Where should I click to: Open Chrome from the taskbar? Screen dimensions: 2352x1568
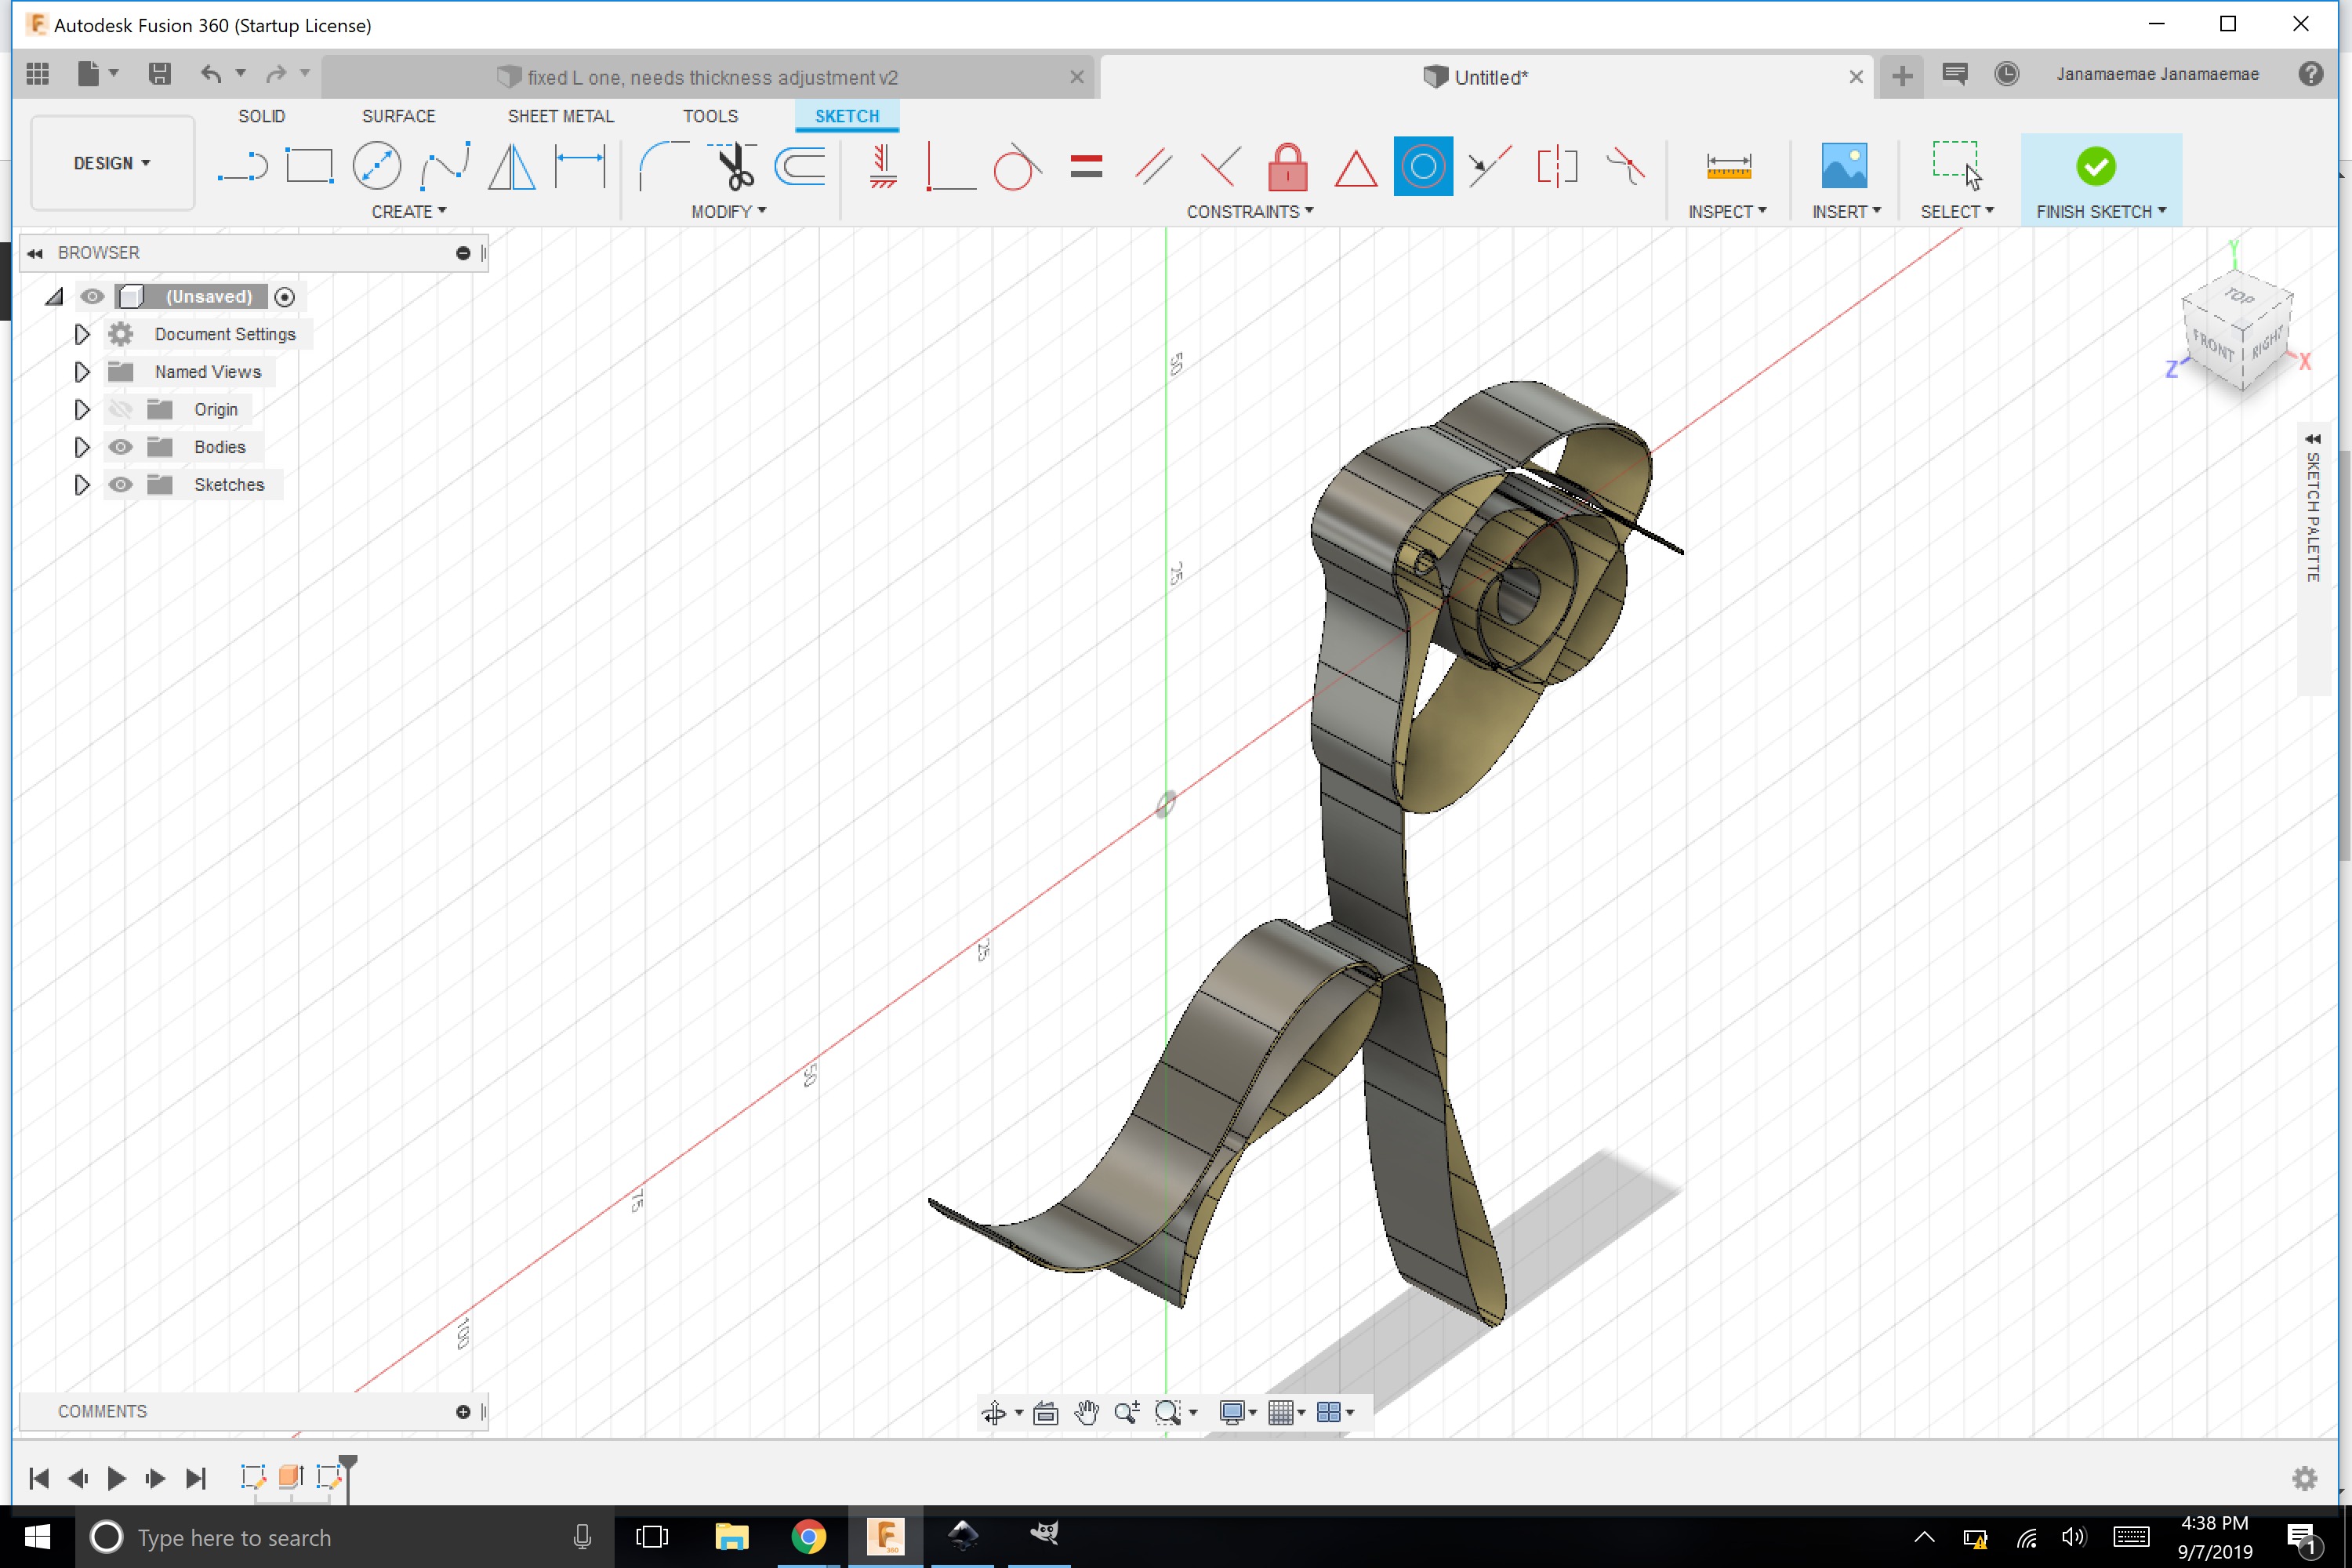click(808, 1536)
